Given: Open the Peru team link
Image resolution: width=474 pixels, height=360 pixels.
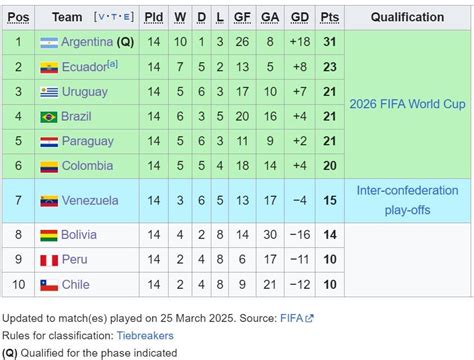Looking at the screenshot, I should tap(75, 259).
